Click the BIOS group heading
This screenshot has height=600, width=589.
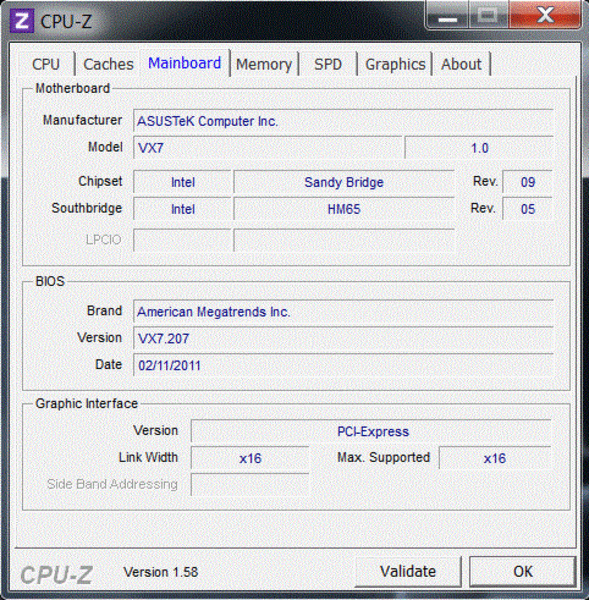50,281
